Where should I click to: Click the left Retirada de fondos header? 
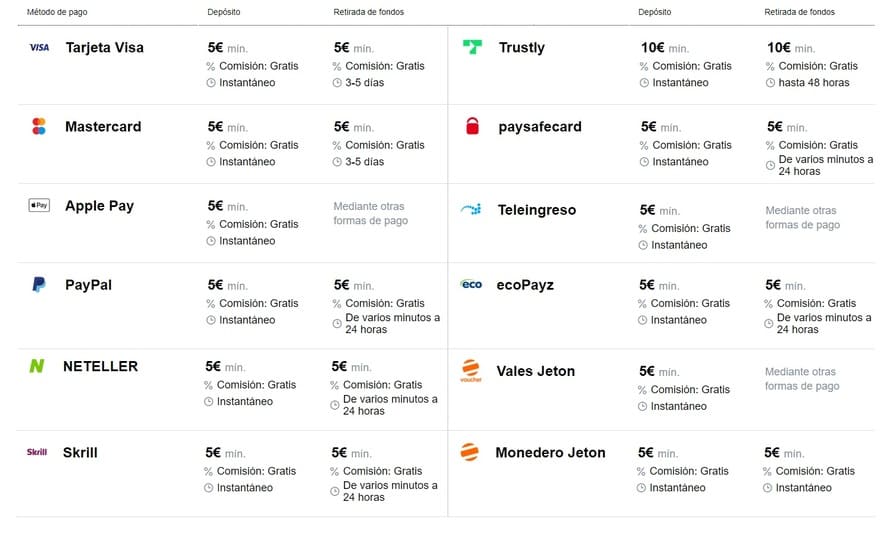coord(369,12)
